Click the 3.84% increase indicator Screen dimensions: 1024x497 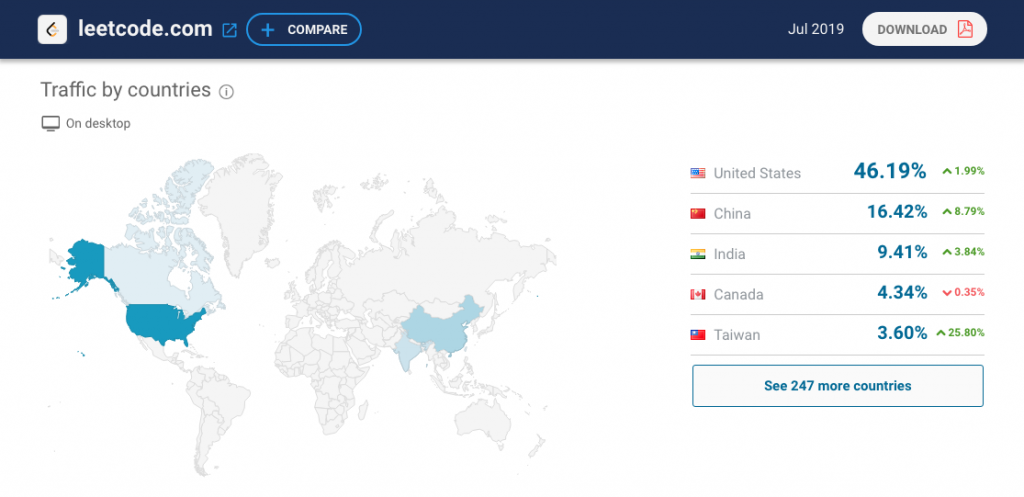(963, 252)
